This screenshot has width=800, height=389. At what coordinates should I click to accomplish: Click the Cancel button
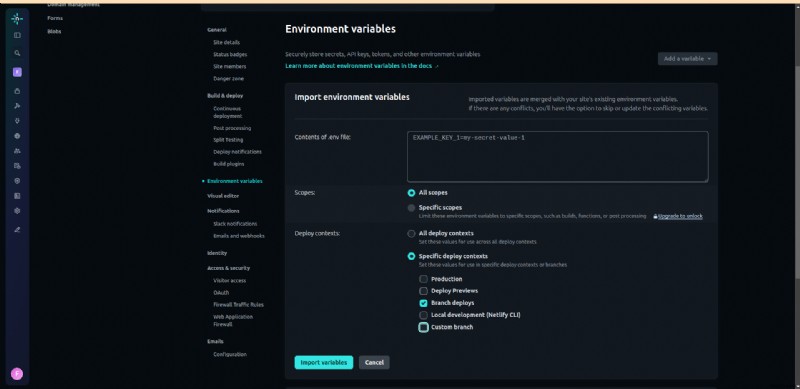click(374, 363)
